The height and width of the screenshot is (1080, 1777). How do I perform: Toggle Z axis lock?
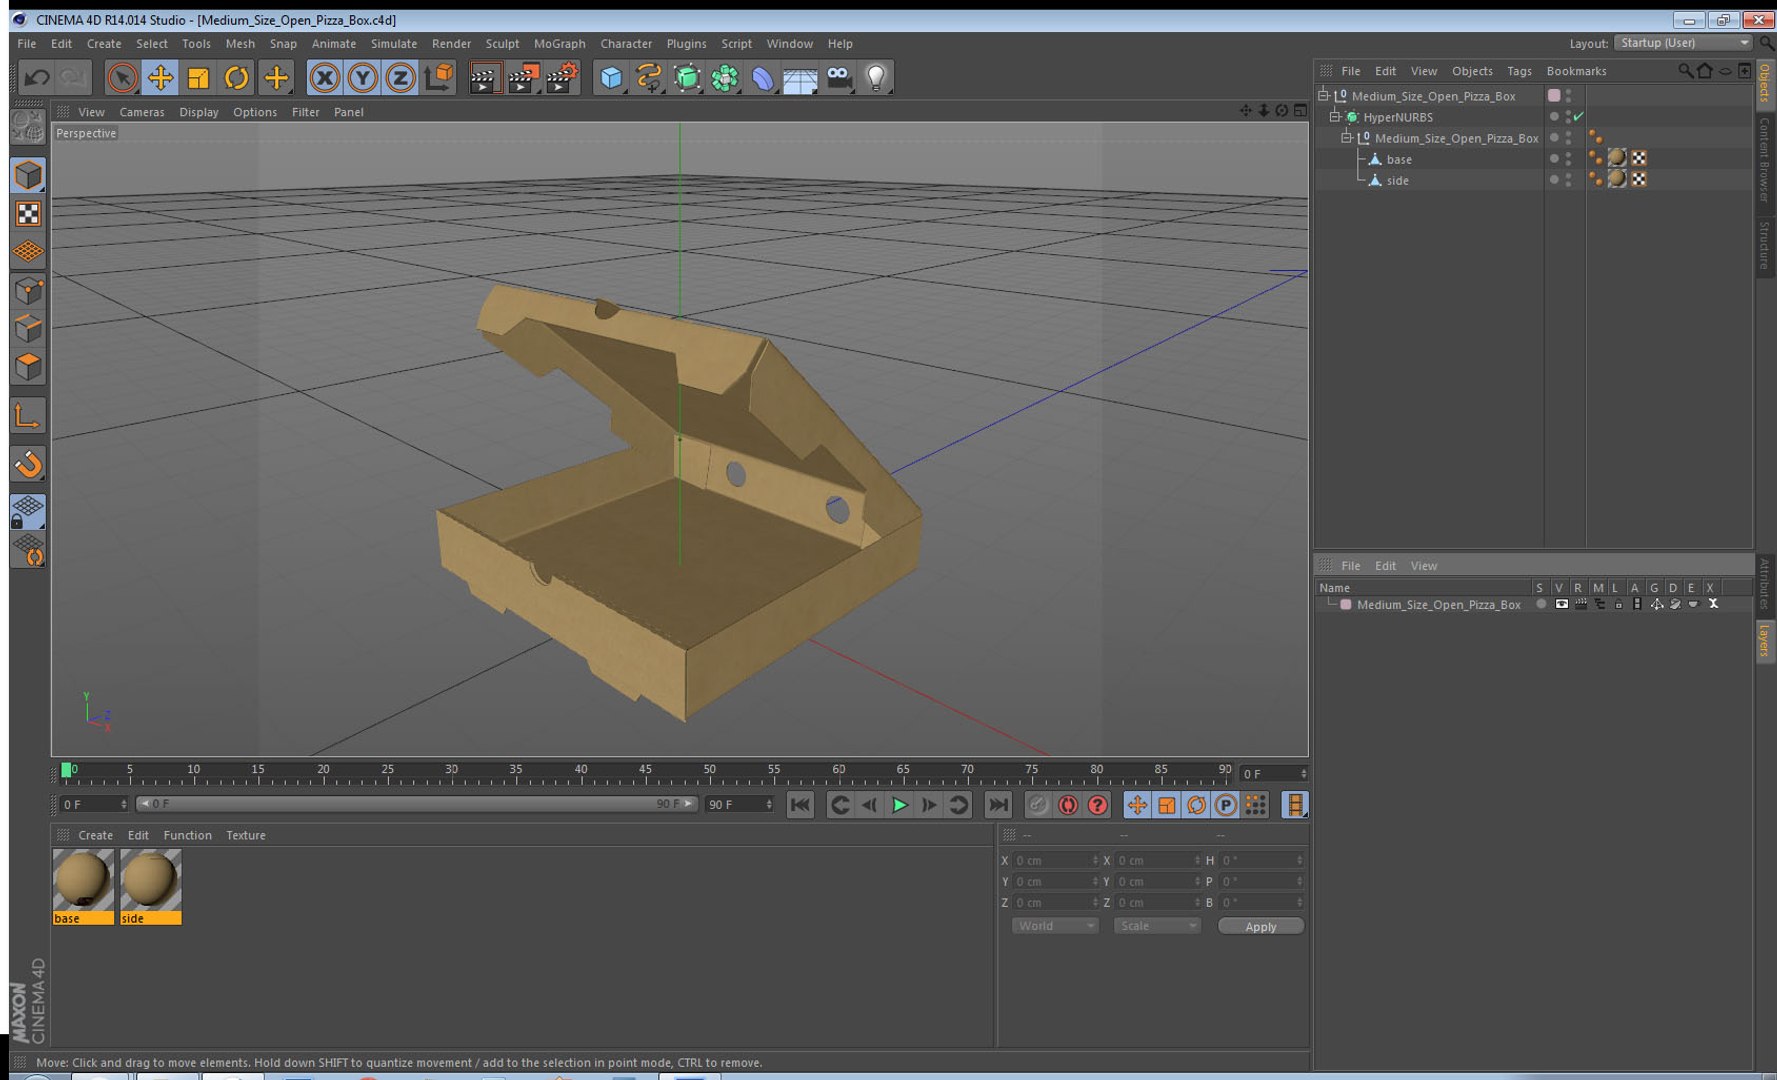(x=400, y=77)
